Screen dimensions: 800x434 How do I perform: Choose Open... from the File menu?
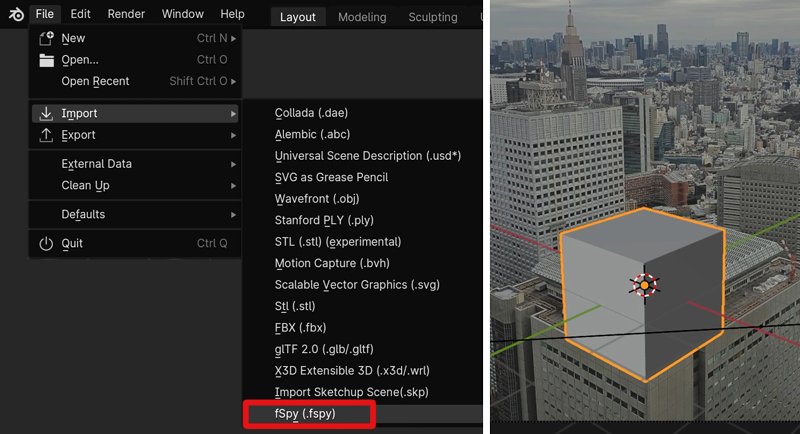click(x=136, y=60)
